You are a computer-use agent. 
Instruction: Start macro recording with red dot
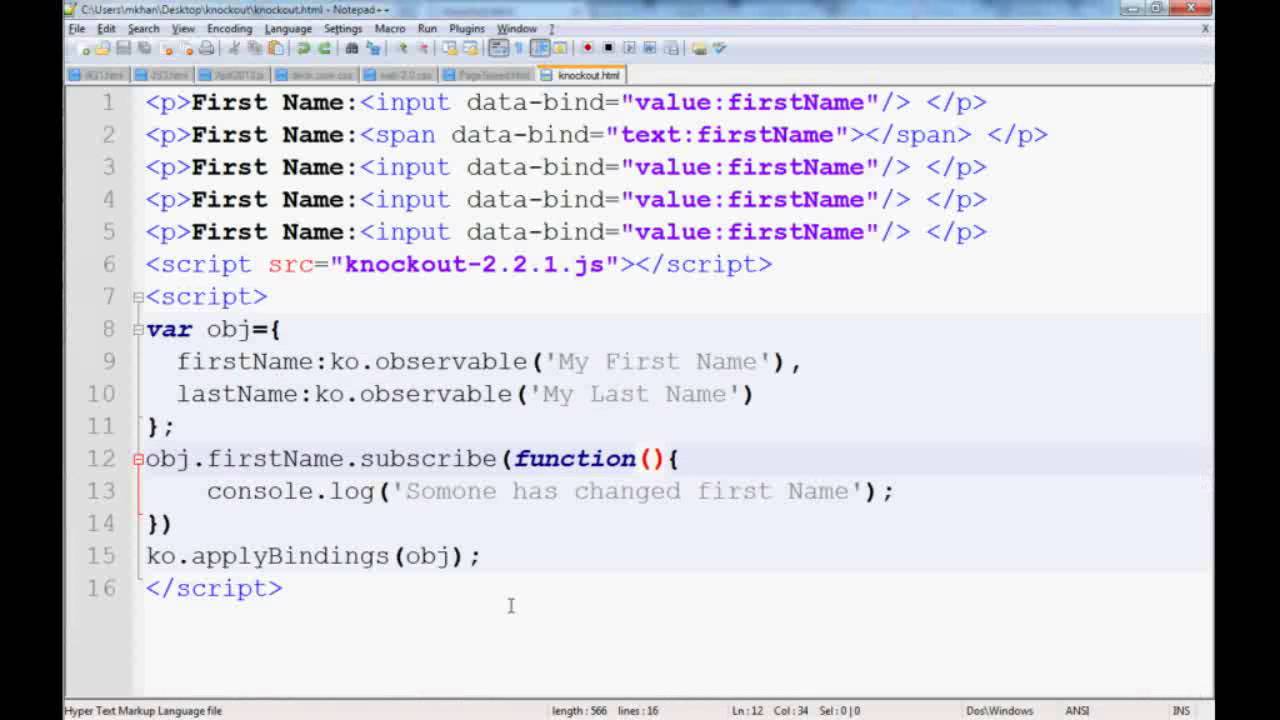coord(588,48)
